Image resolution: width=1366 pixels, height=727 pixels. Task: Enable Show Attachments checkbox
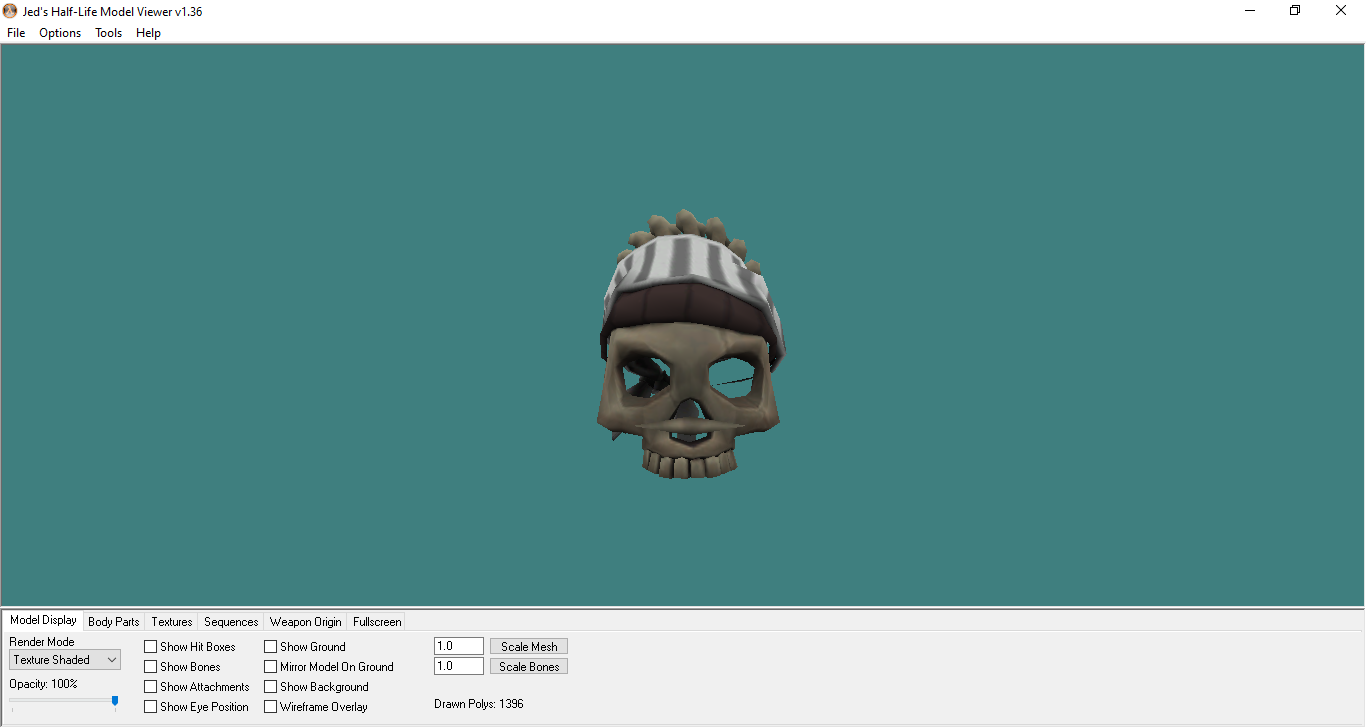(x=151, y=687)
